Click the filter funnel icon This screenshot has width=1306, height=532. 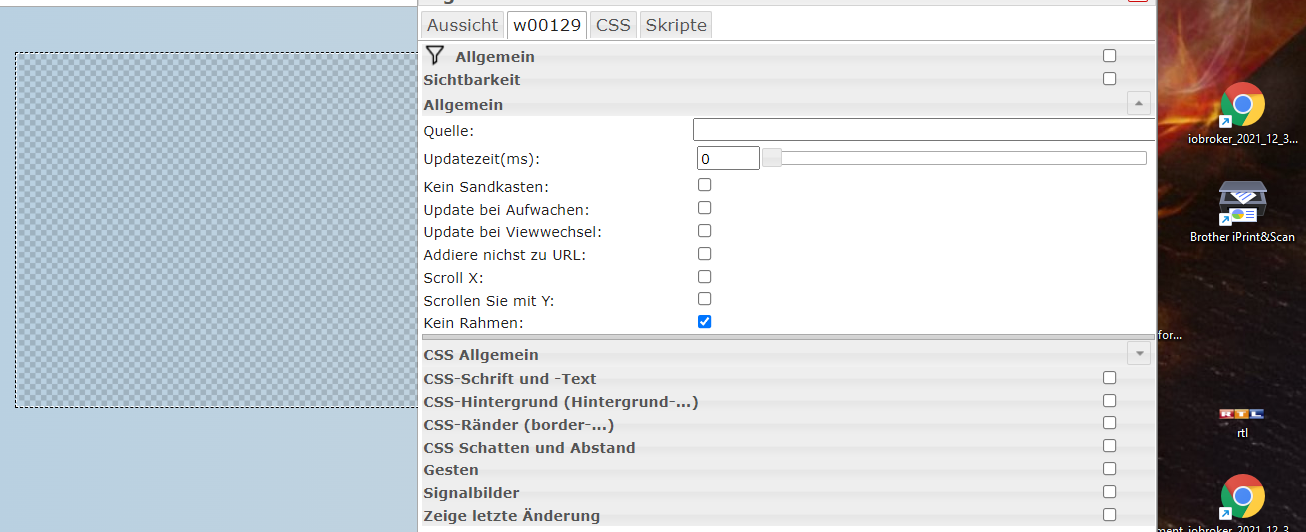point(434,56)
